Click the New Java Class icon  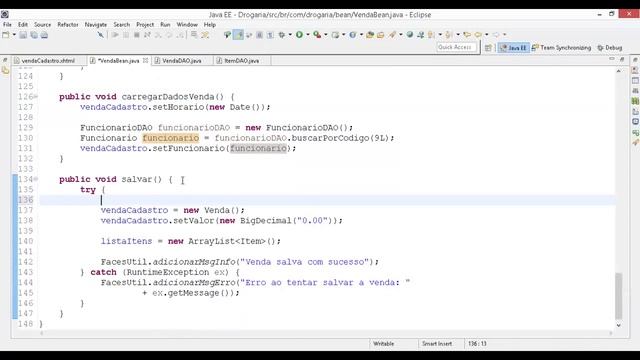353,35
